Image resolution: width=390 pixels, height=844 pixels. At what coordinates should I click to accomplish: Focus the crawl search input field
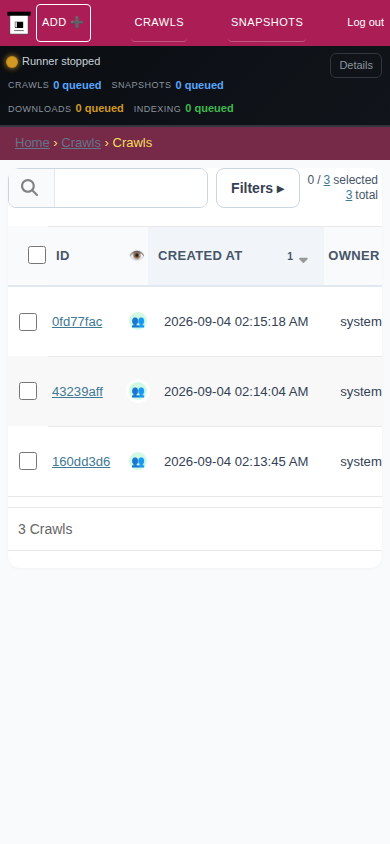[131, 188]
